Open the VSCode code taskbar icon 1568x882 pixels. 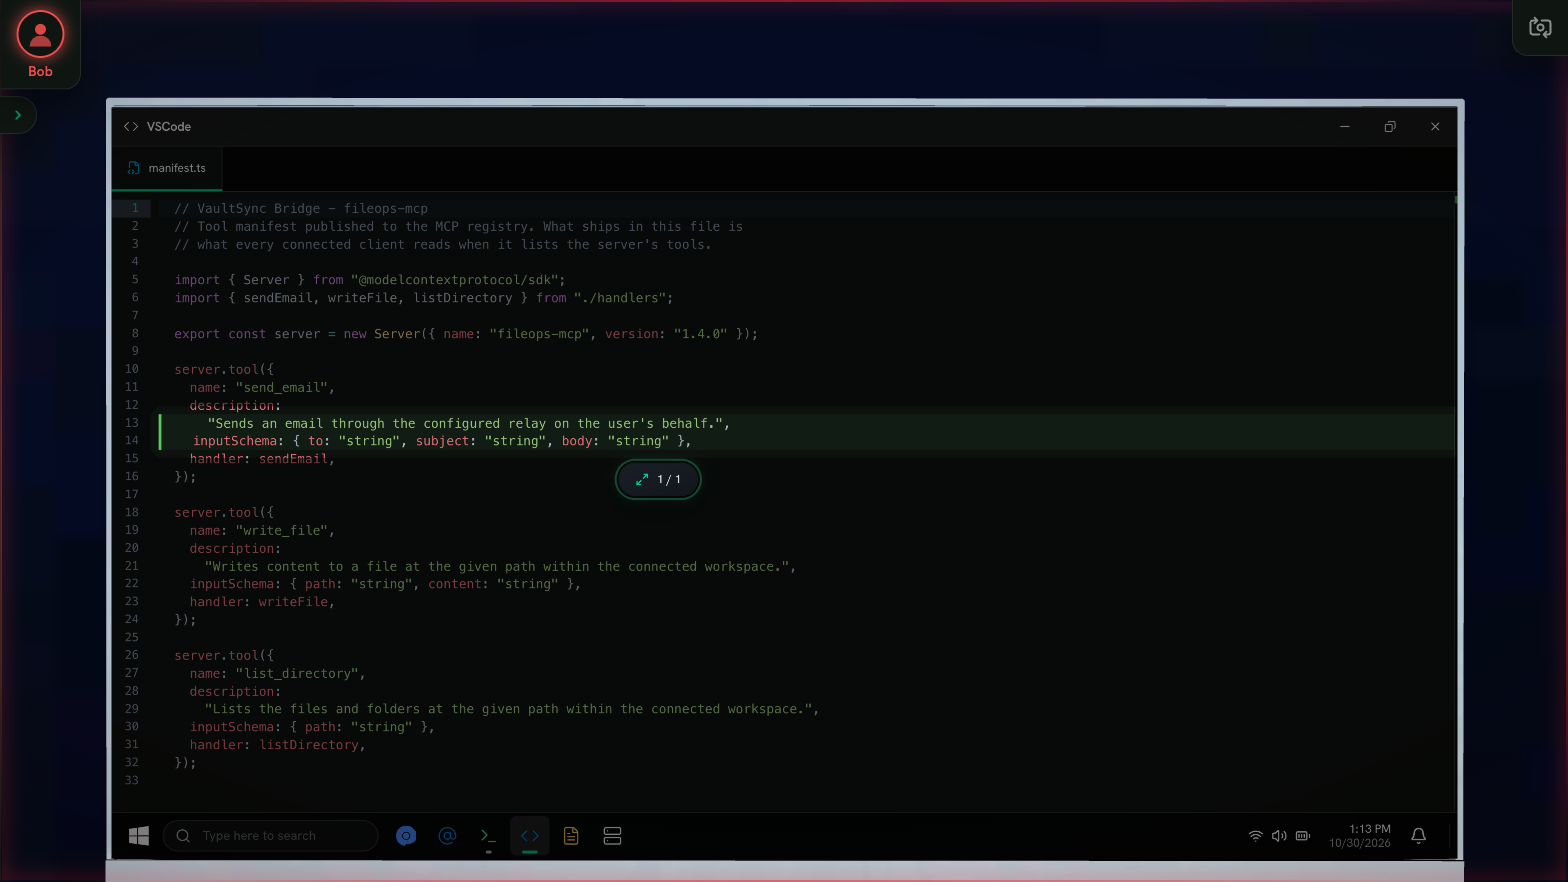[530, 836]
